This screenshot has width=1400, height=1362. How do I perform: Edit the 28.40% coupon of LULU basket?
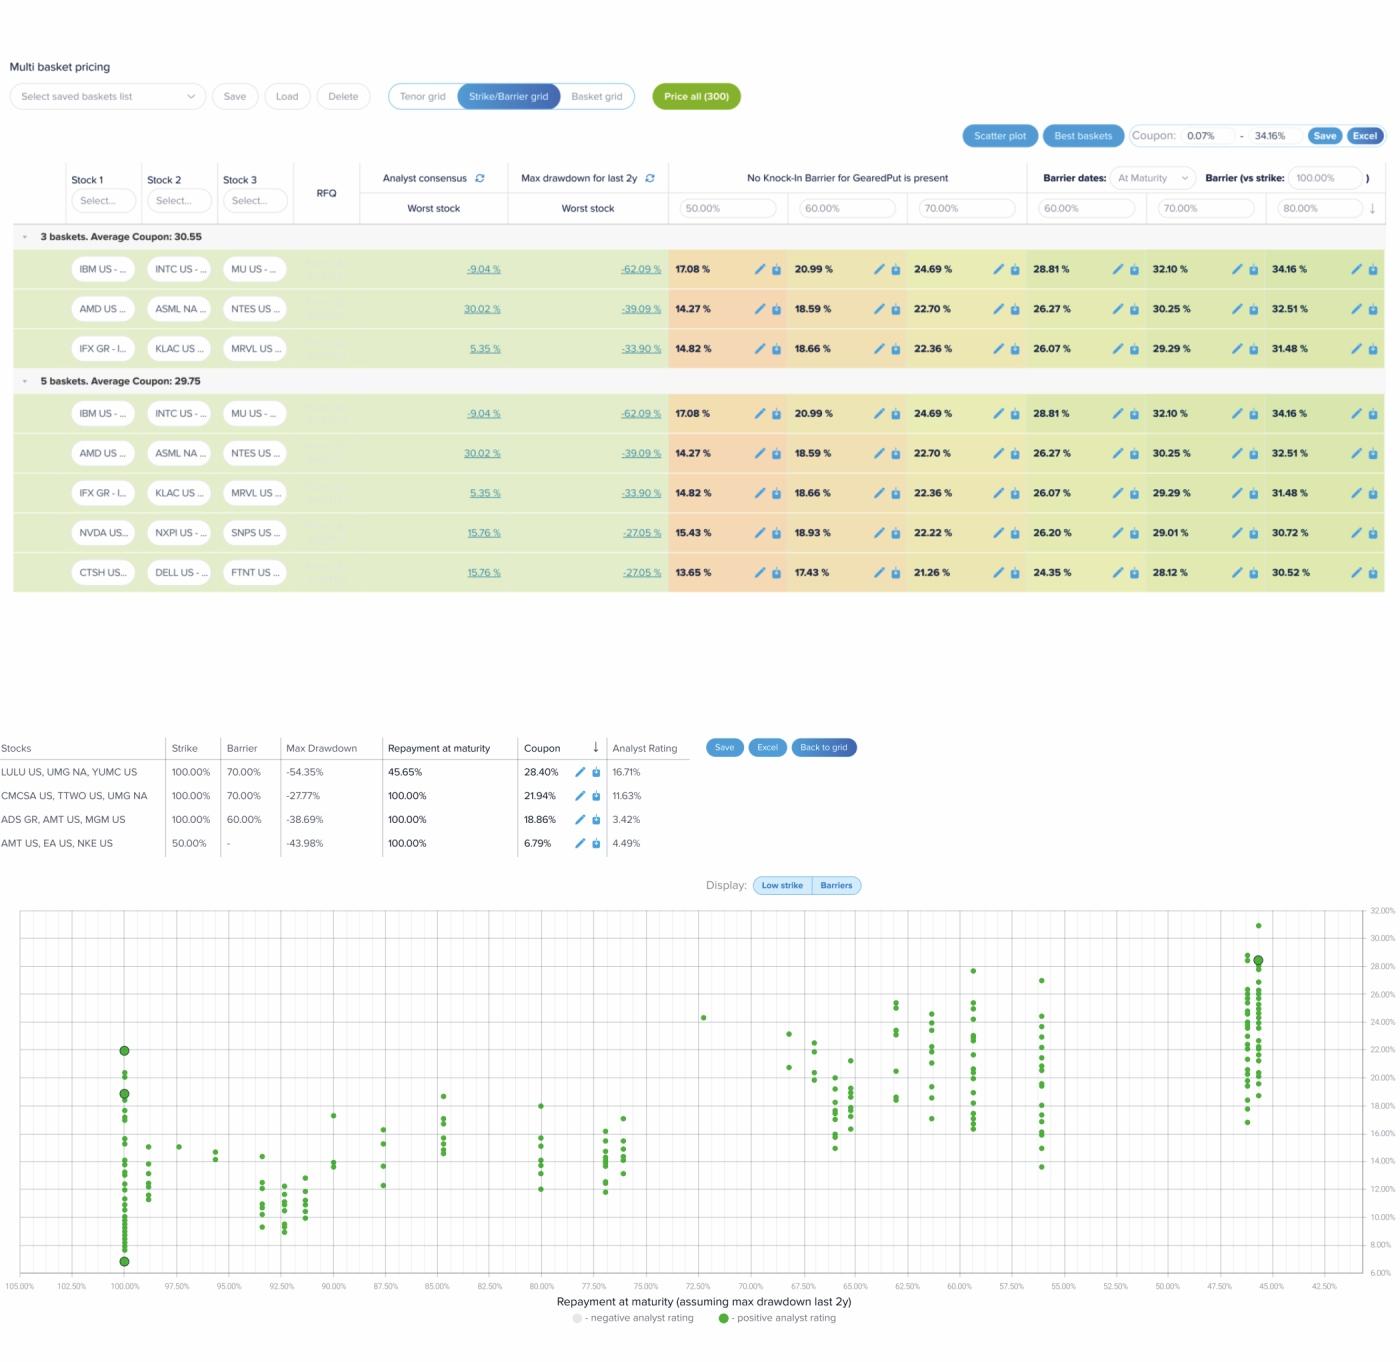[580, 772]
